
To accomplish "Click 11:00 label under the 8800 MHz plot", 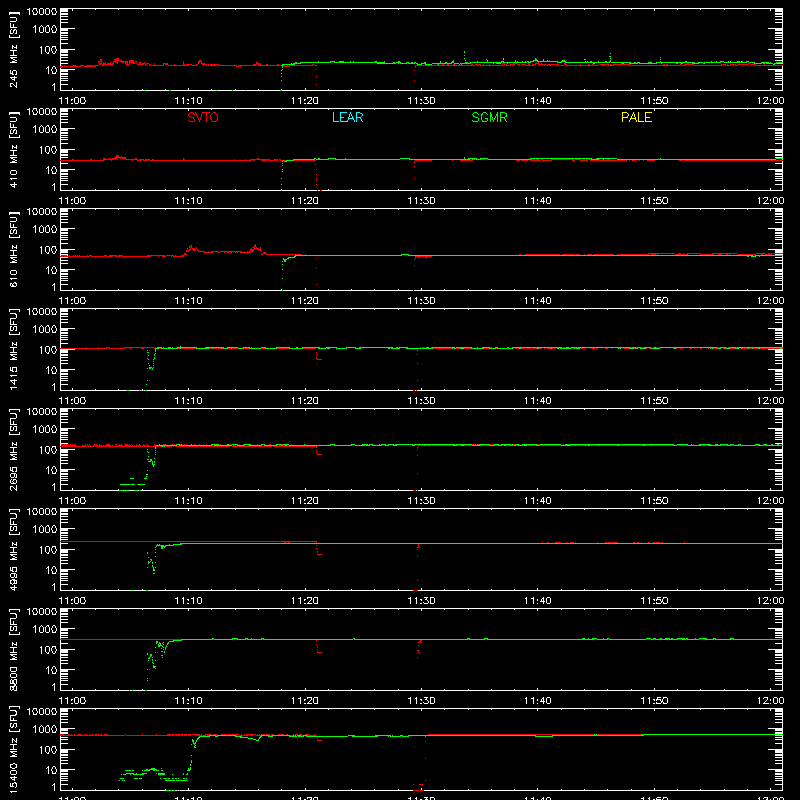I will 72,701.
